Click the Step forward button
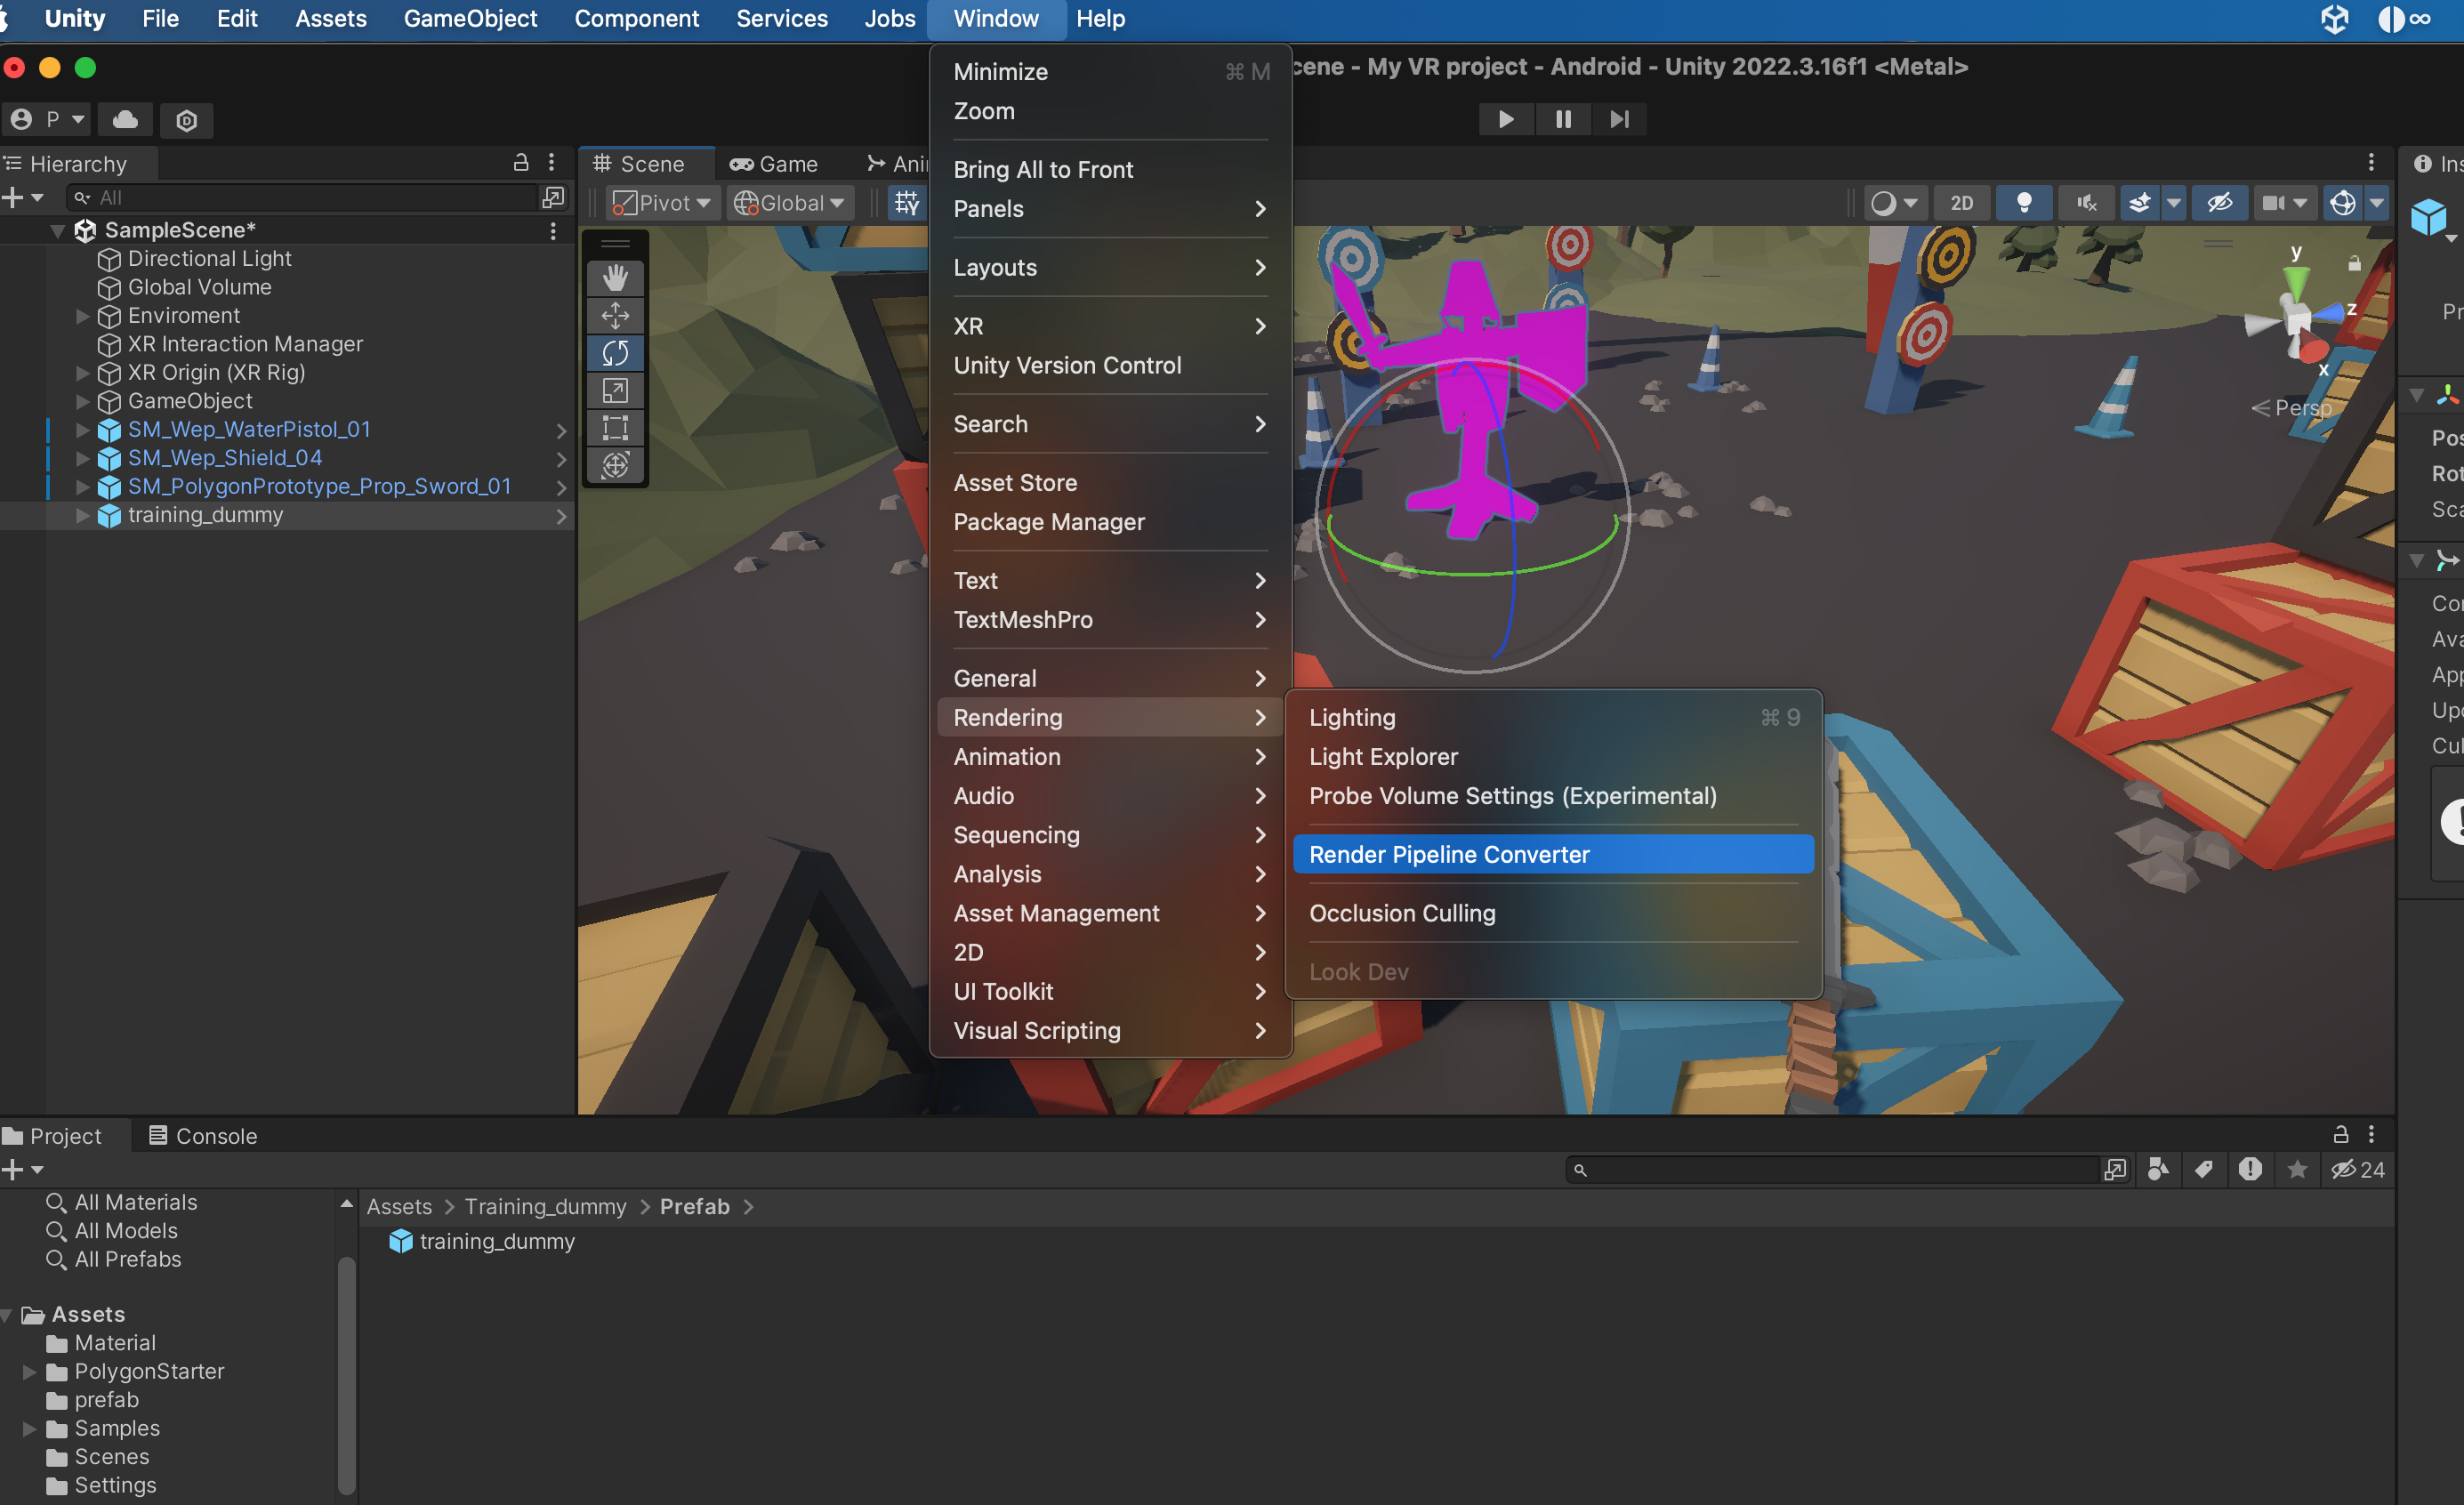This screenshot has height=1505, width=2464. [1619, 120]
